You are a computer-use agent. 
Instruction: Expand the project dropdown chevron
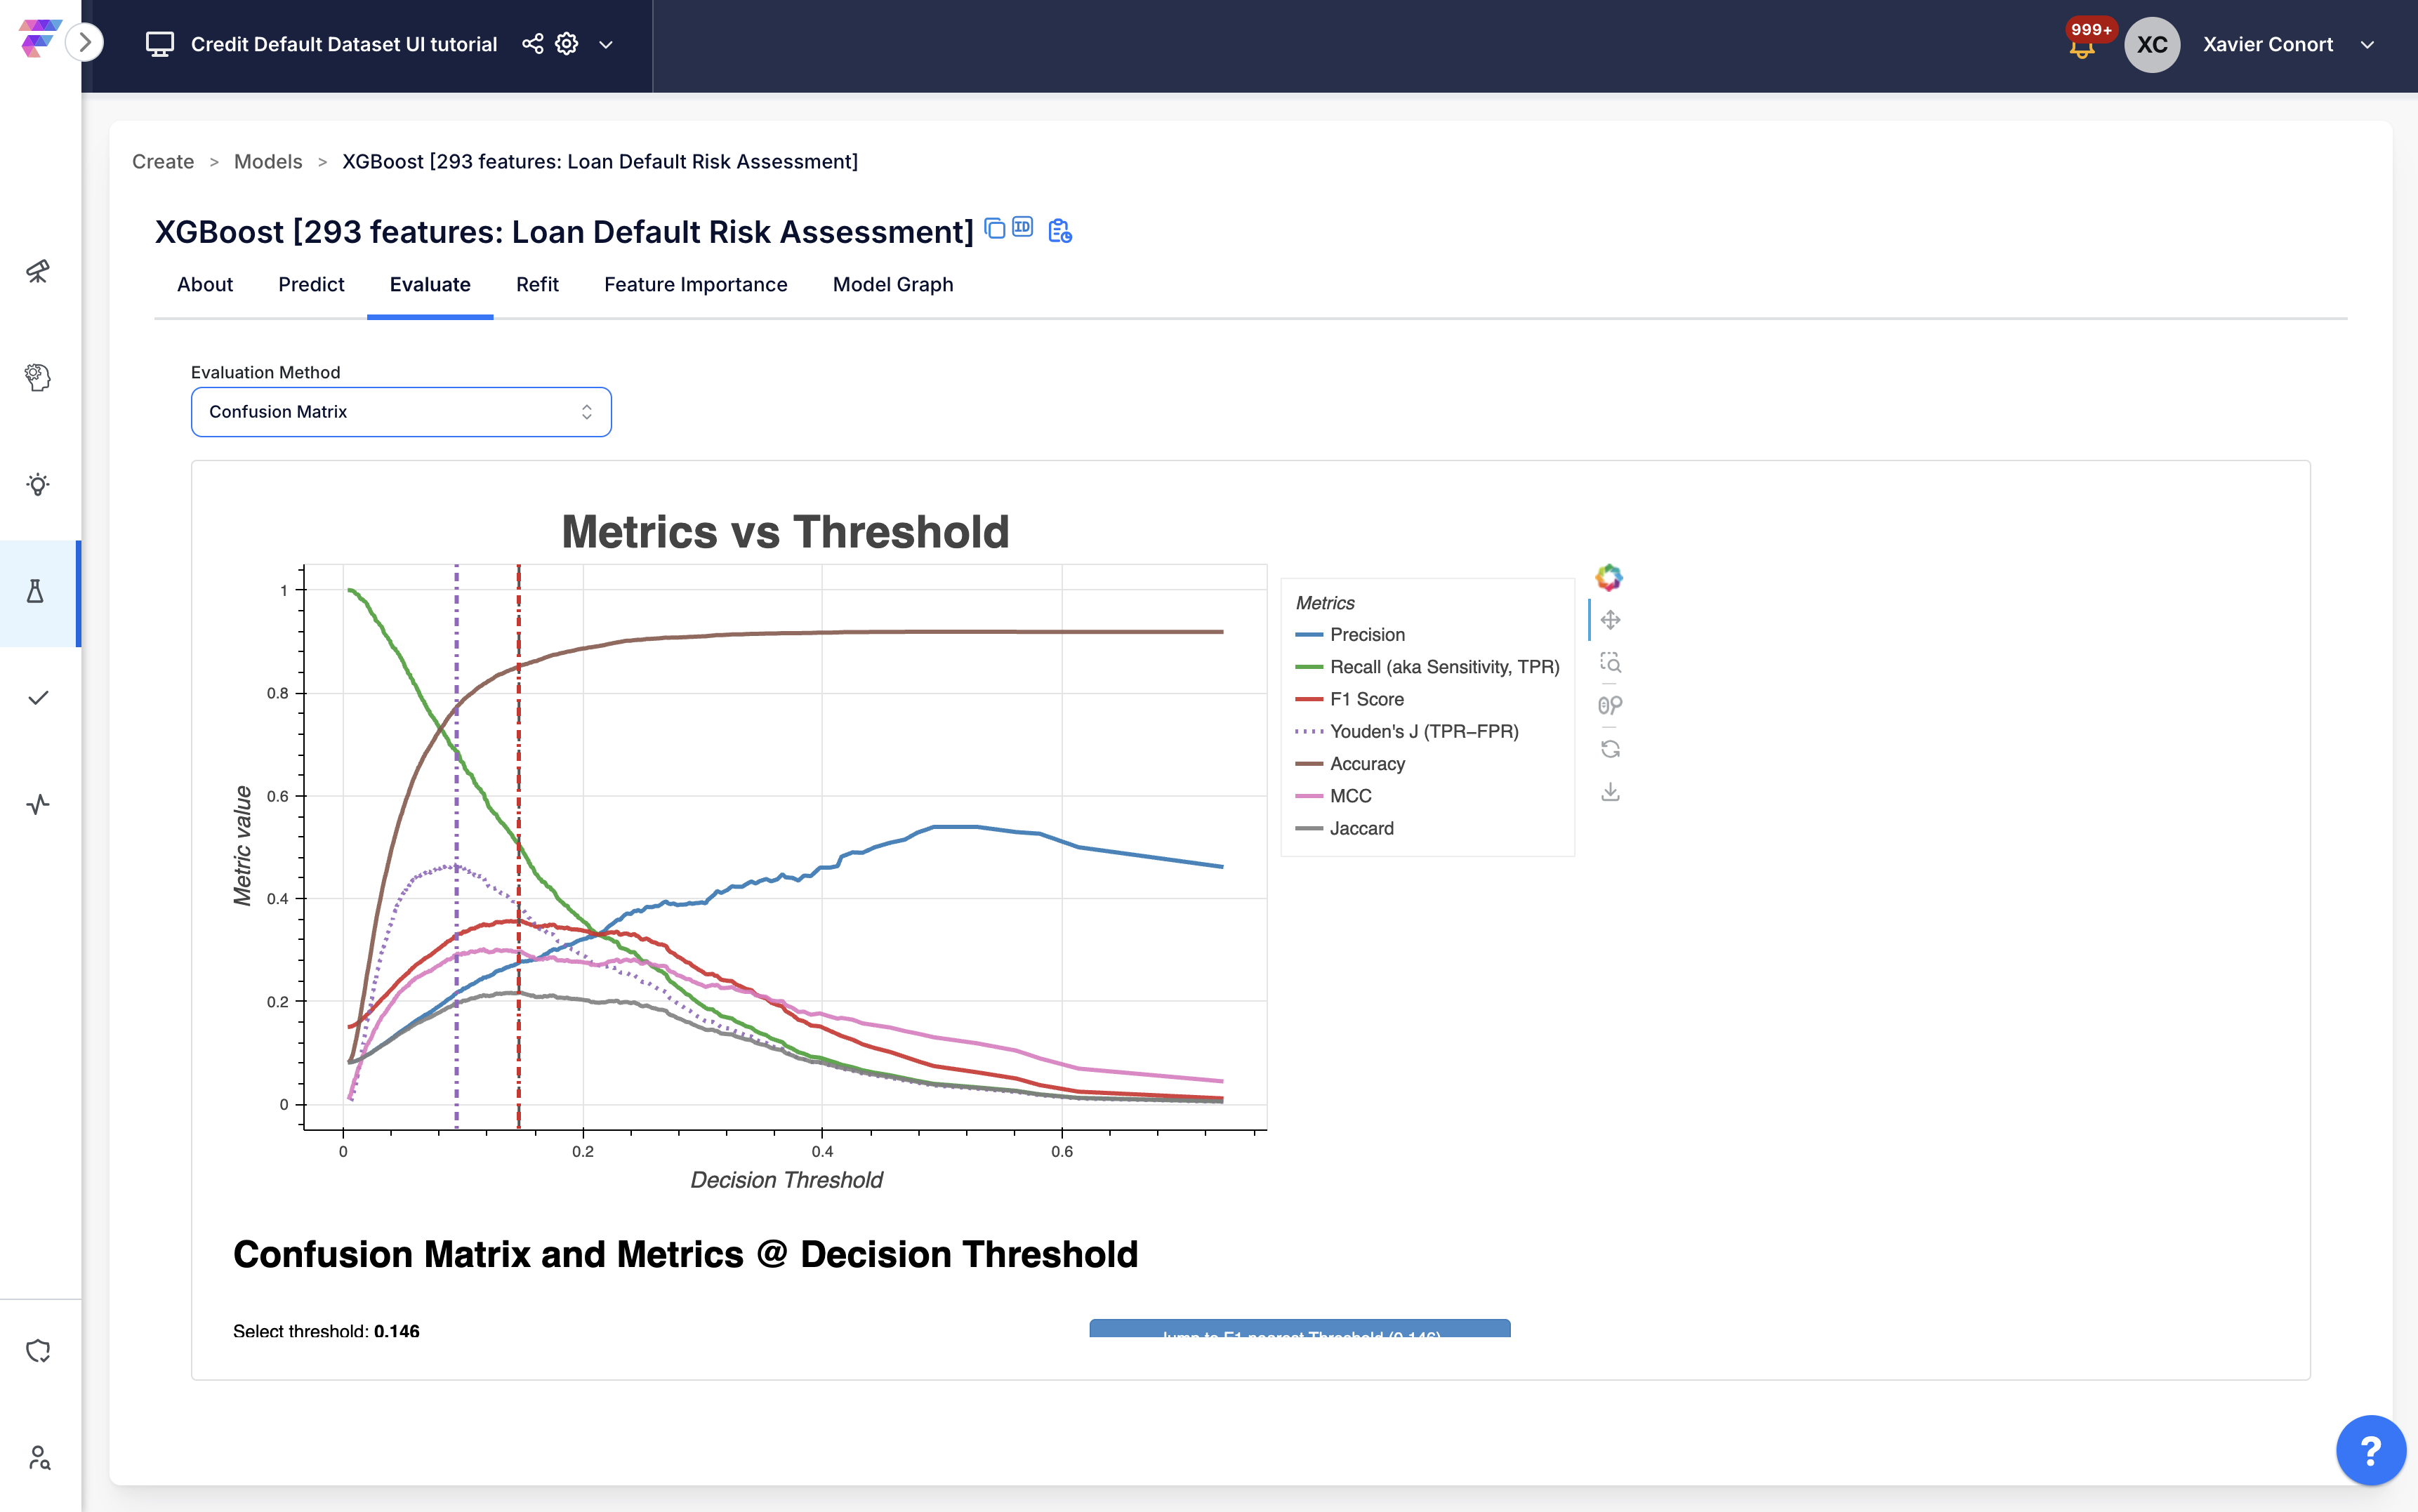606,45
